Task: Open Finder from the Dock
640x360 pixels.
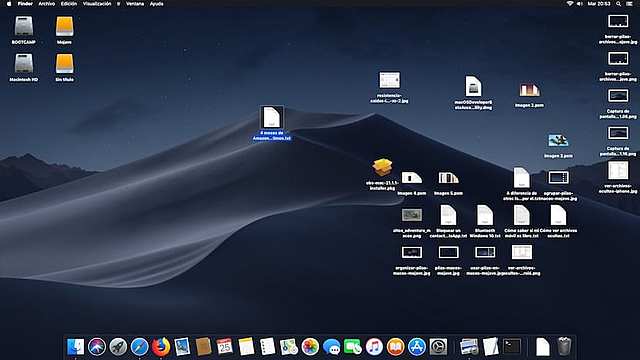Action: click(x=76, y=347)
